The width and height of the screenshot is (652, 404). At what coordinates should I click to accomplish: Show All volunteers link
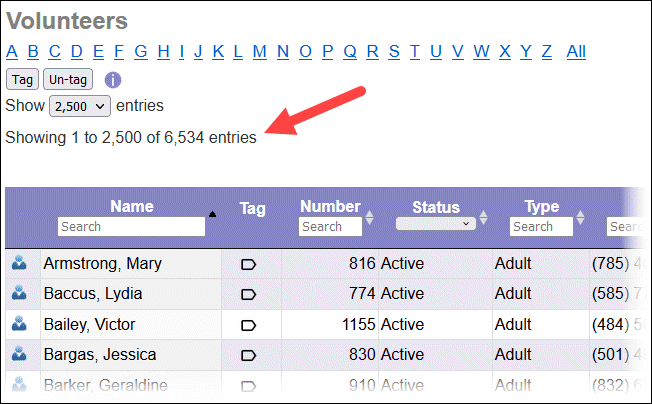pos(576,52)
